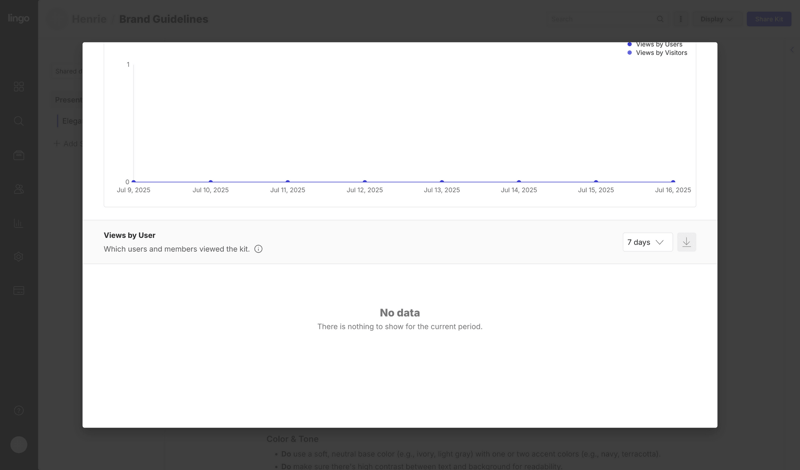Viewport: 800px width, 470px height.
Task: Click the Share Kit button
Action: click(x=769, y=19)
